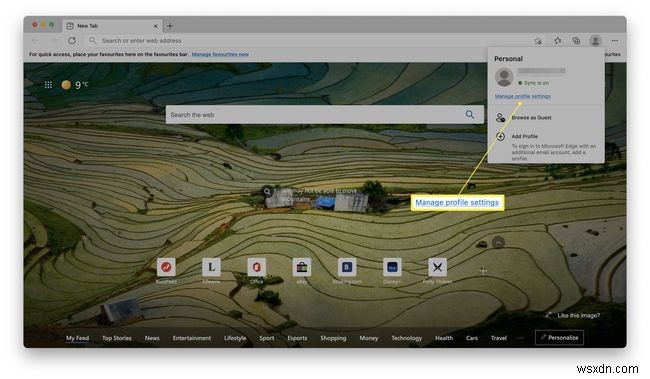This screenshot has width=650, height=379.
Task: Open the Favourites list icon
Action: (558, 41)
